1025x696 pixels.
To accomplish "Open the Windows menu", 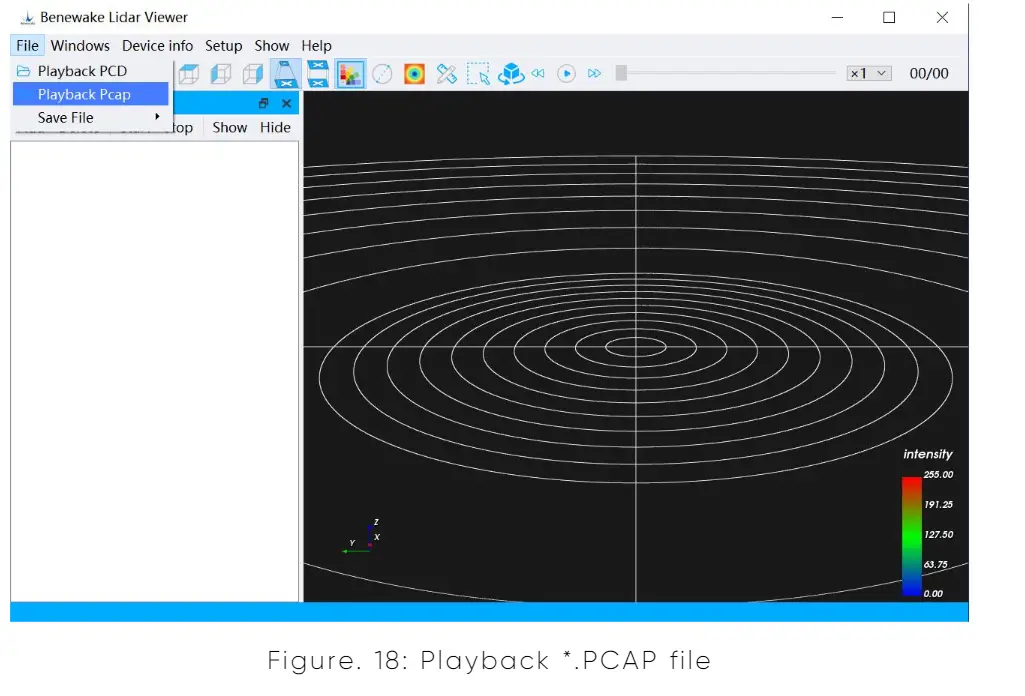I will point(80,46).
